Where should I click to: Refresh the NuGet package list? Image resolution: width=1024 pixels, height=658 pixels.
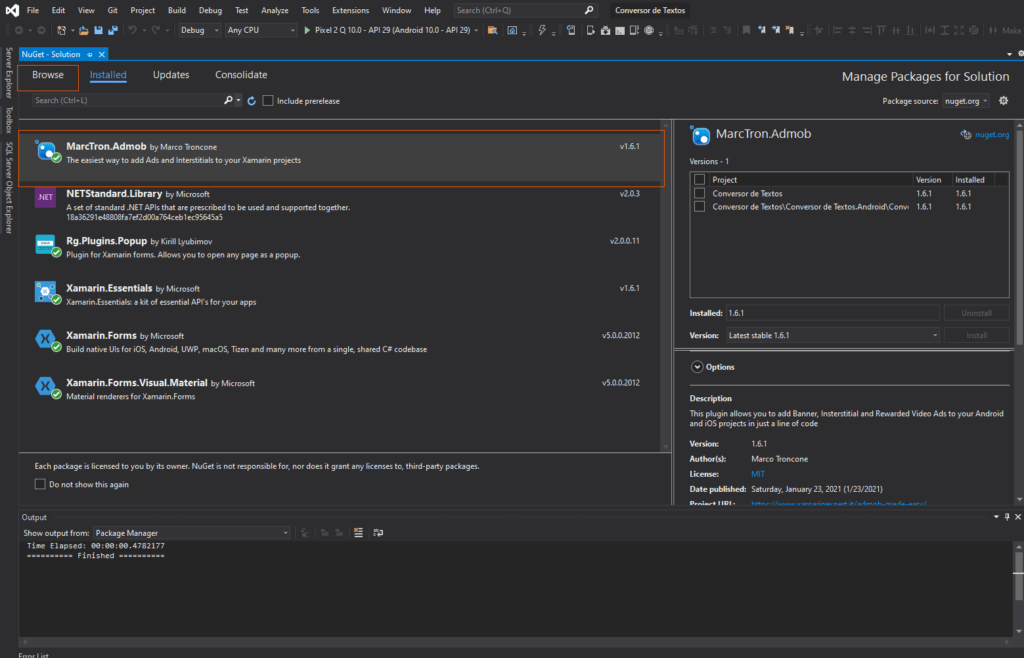(251, 101)
